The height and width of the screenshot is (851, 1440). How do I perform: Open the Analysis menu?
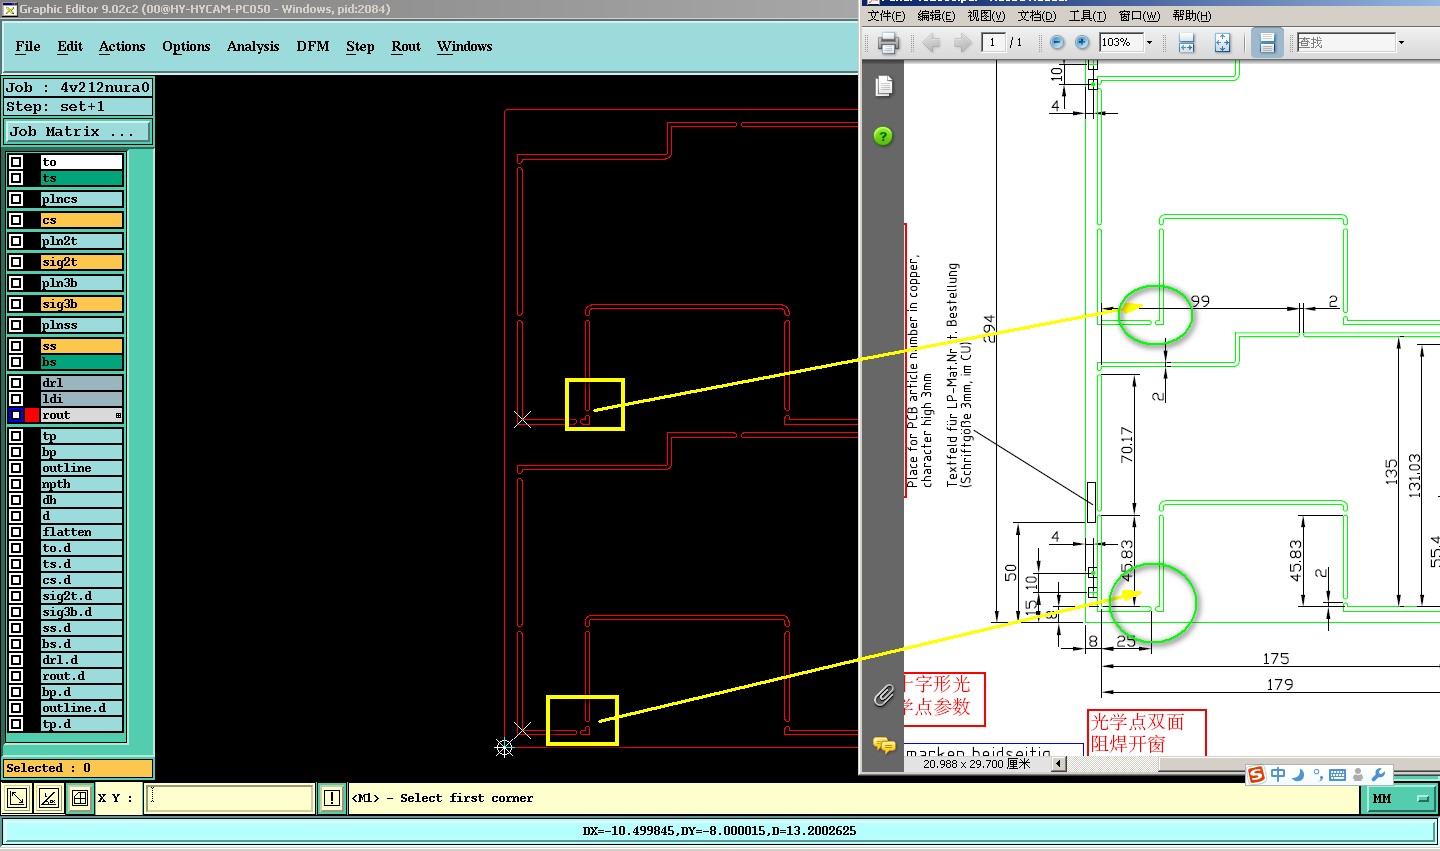click(x=253, y=46)
